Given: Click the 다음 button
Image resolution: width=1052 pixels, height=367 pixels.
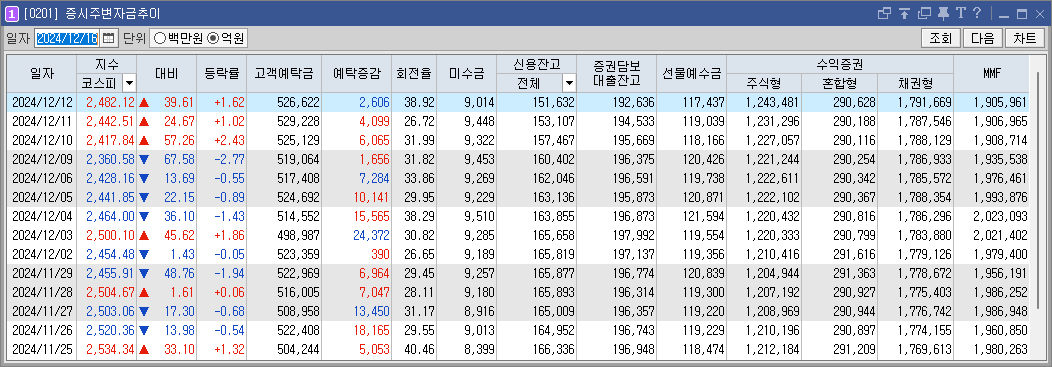Looking at the screenshot, I should pyautogui.click(x=983, y=38).
